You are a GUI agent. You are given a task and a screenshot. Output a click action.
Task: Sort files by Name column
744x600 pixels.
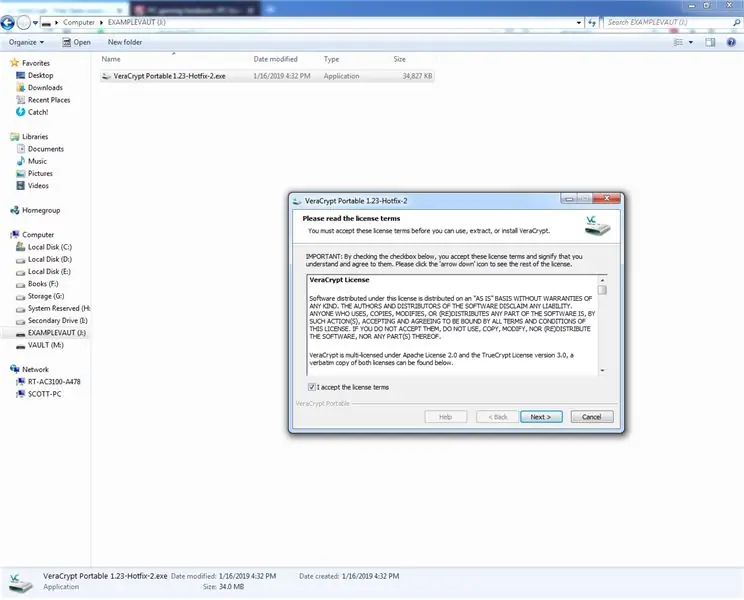[111, 59]
